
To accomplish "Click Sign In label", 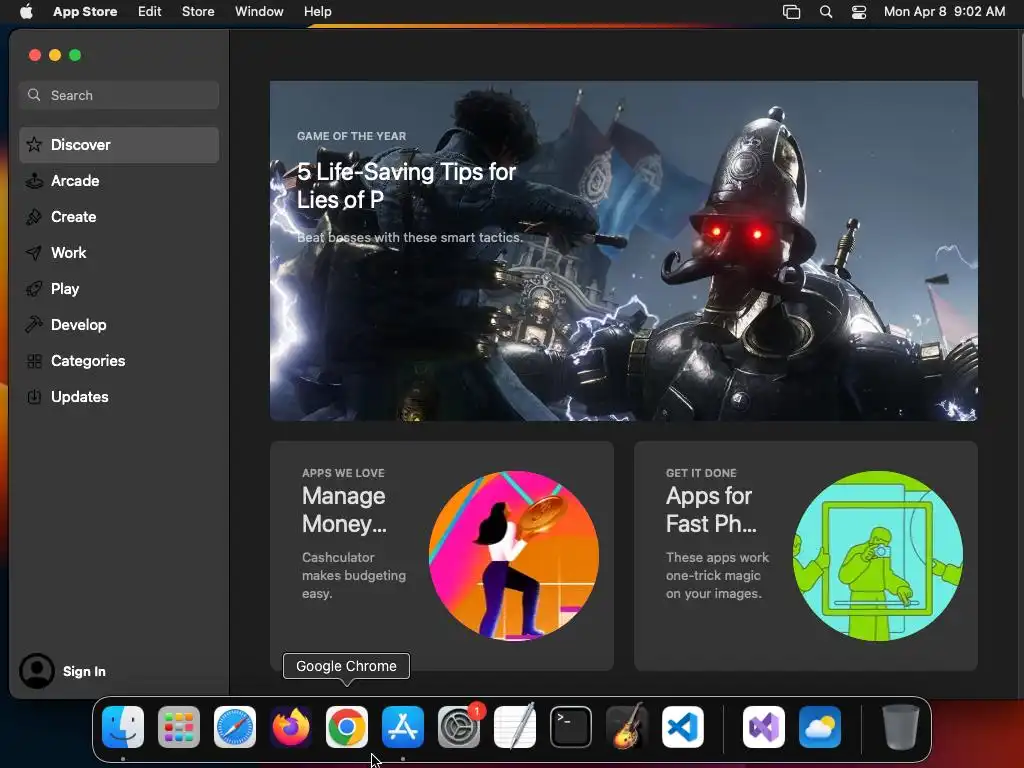I will [84, 671].
